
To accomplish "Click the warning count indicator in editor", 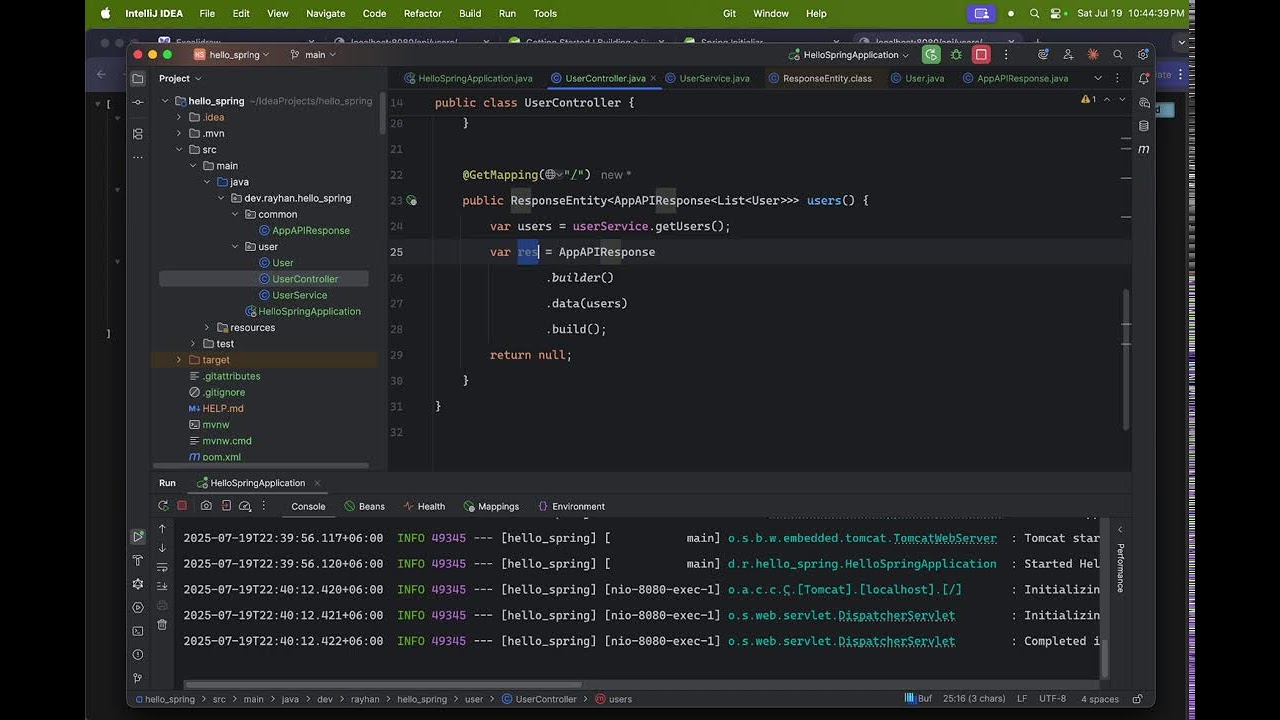I will (1089, 100).
